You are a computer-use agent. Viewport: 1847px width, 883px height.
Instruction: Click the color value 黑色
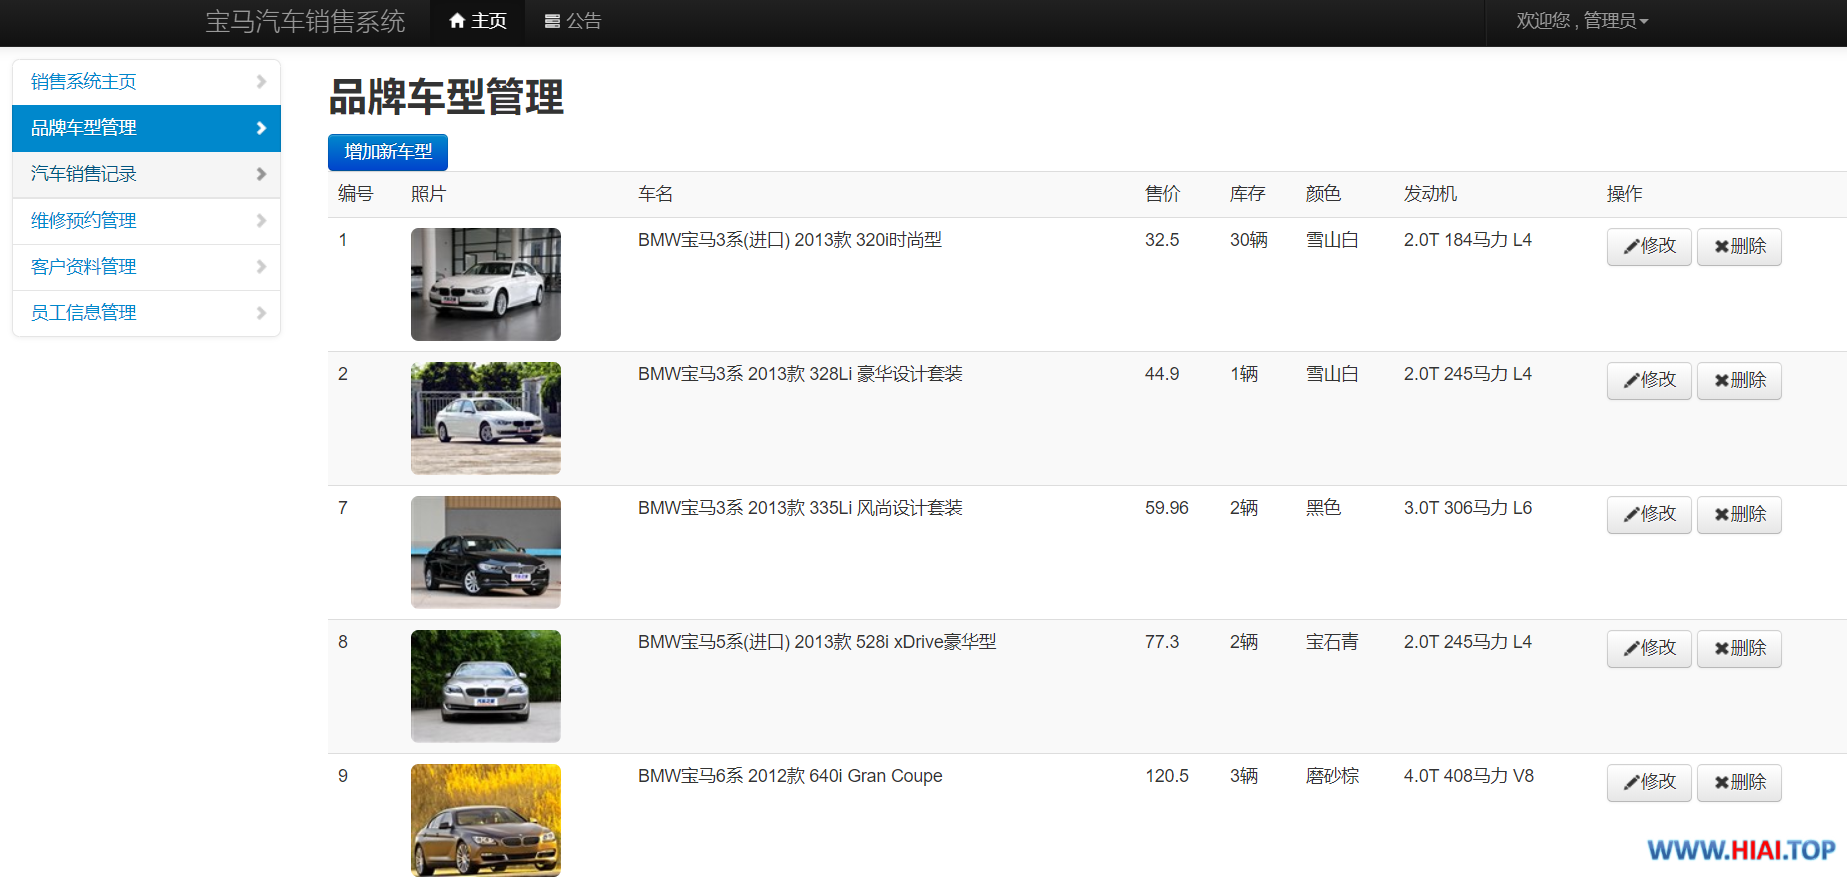point(1323,508)
